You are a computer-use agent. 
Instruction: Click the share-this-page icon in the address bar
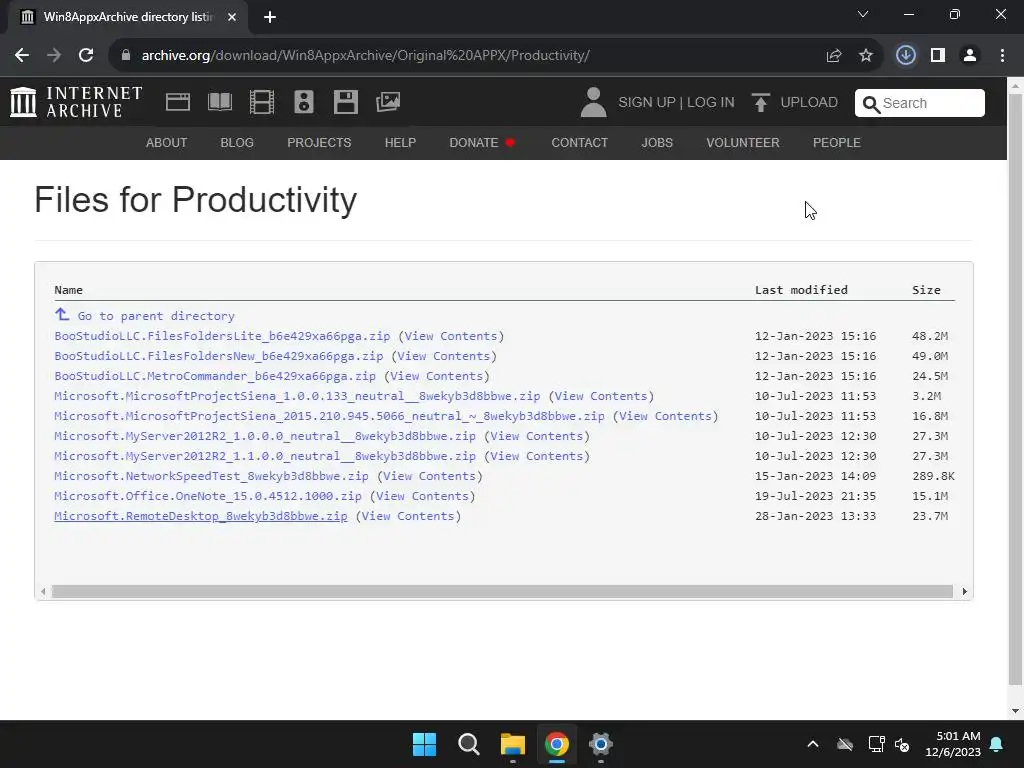pyautogui.click(x=834, y=56)
